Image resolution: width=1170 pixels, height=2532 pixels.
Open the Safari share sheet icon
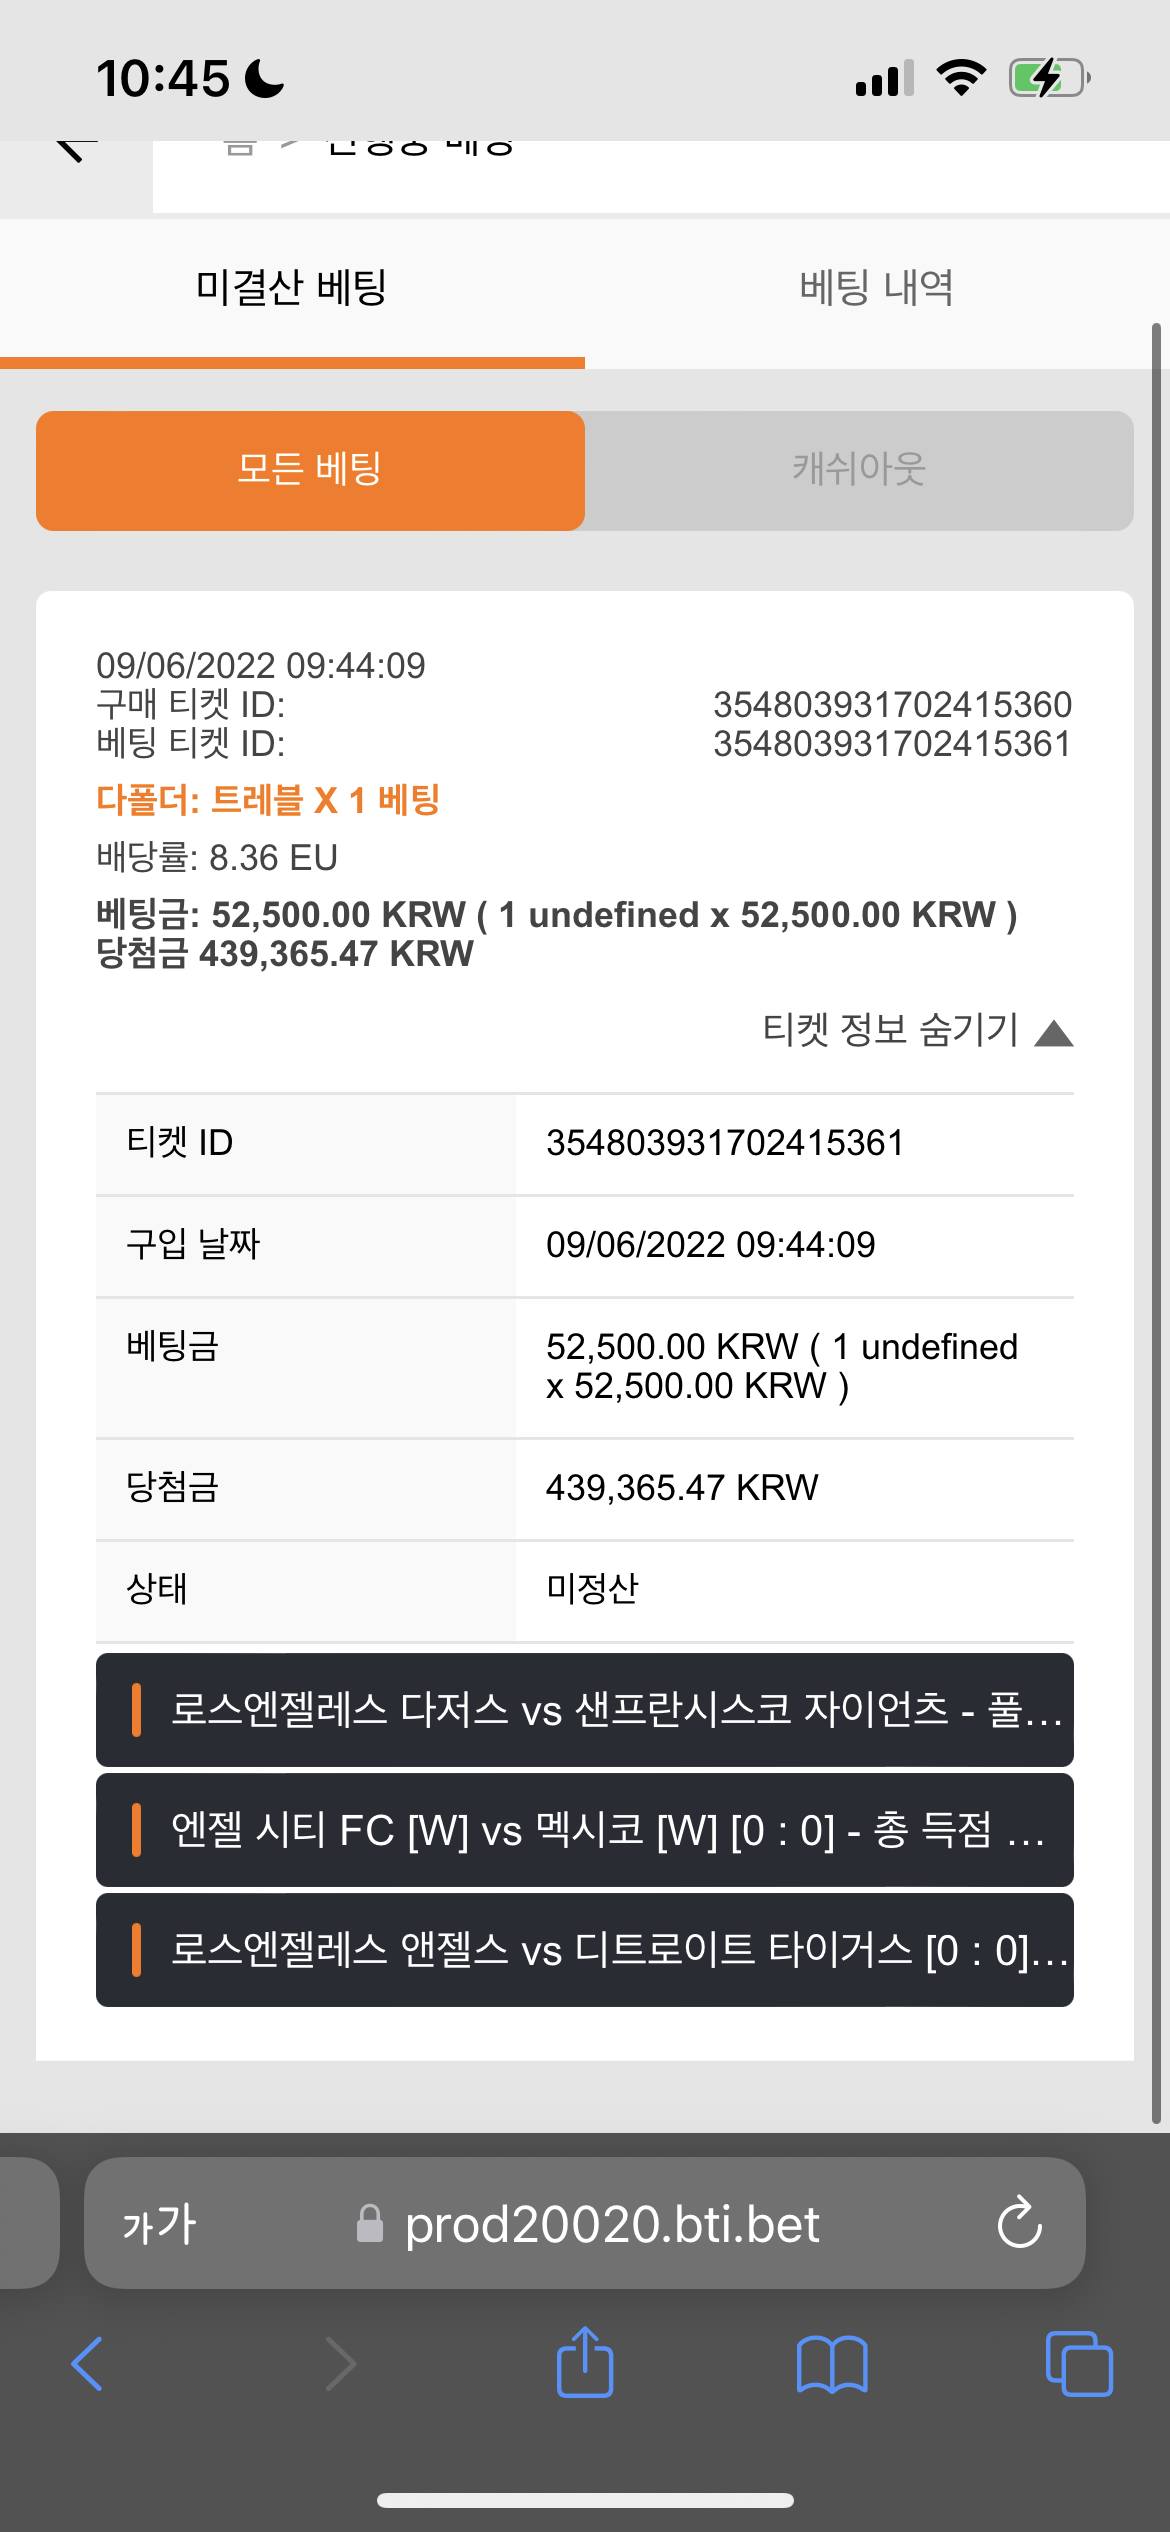[585, 2362]
